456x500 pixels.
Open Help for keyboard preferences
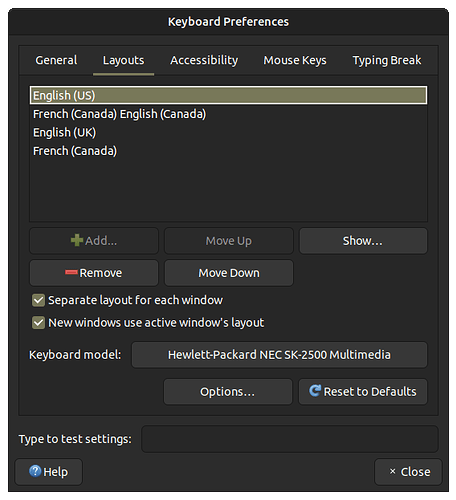49,472
